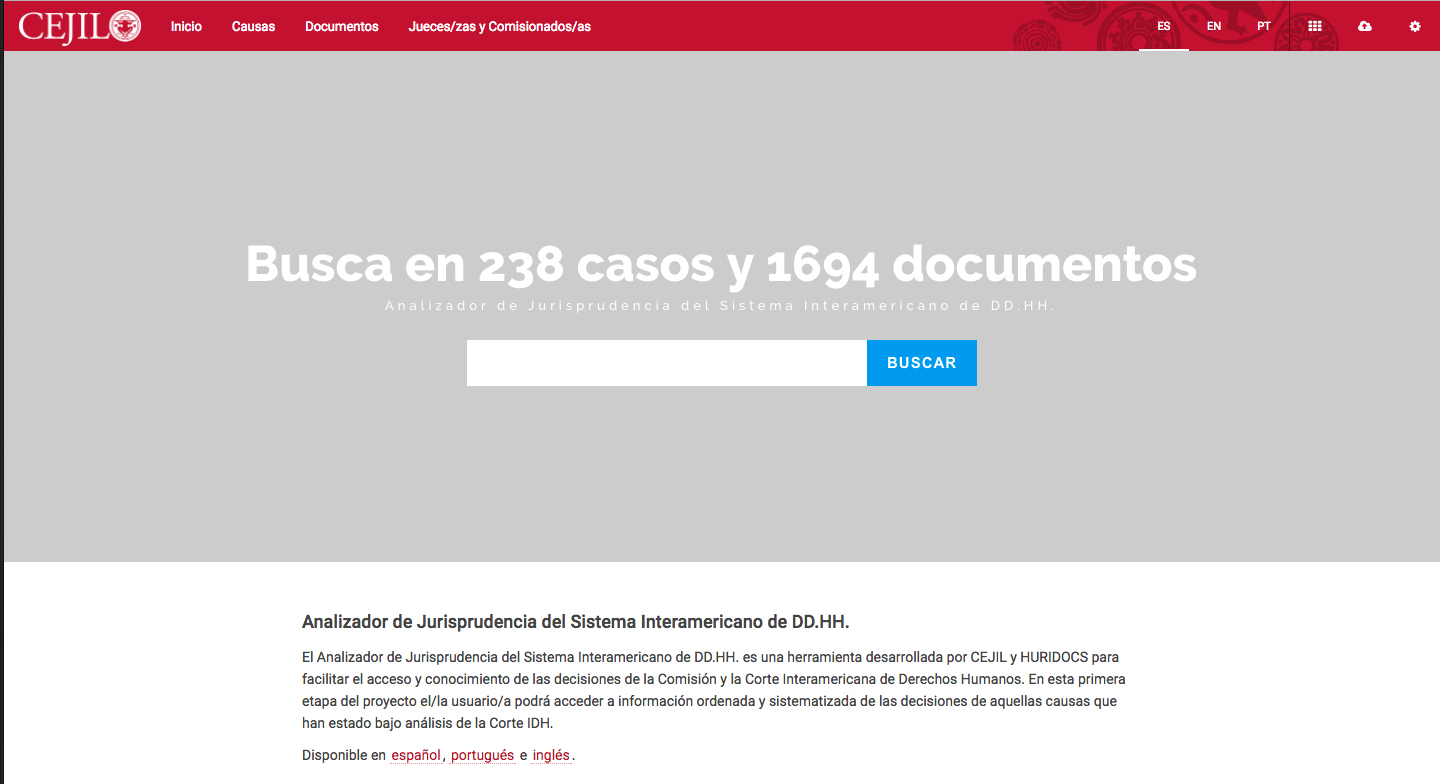Switch language to PT

click(x=1264, y=26)
